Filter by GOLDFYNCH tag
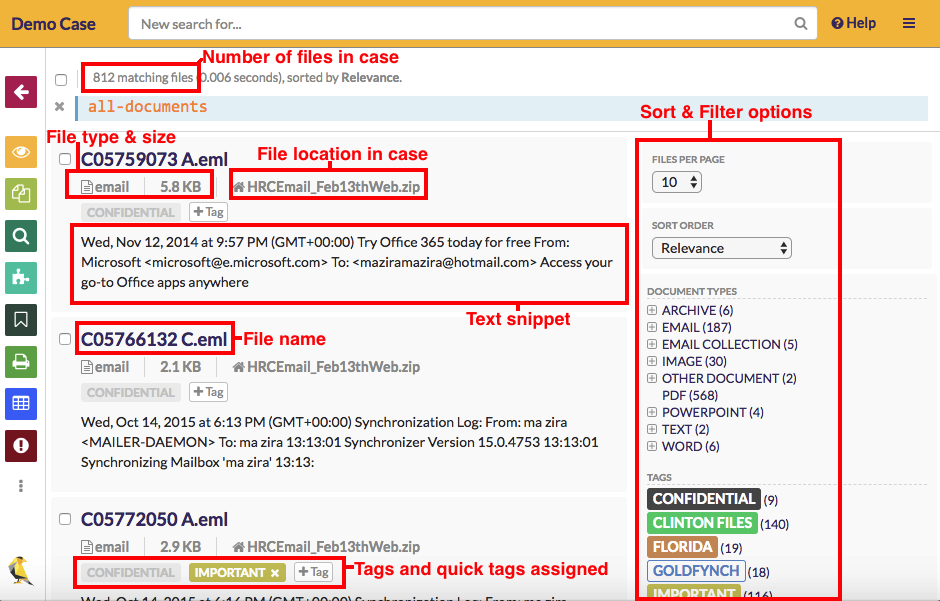The image size is (940, 601). pyautogui.click(x=696, y=571)
